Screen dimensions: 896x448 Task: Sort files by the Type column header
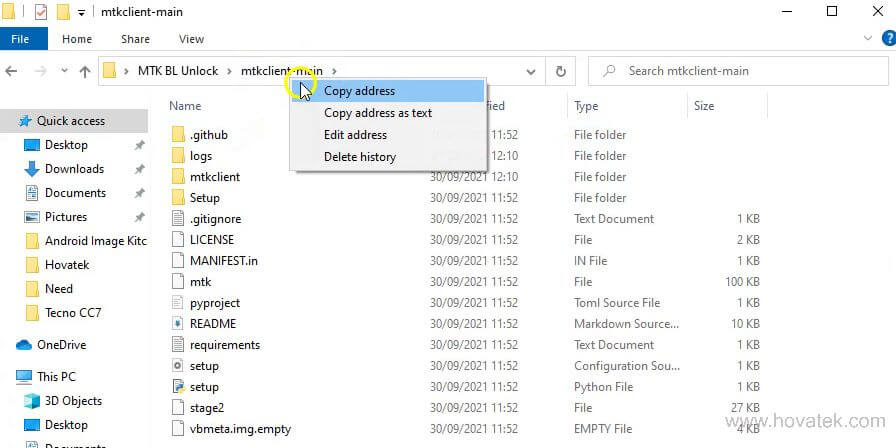point(586,106)
